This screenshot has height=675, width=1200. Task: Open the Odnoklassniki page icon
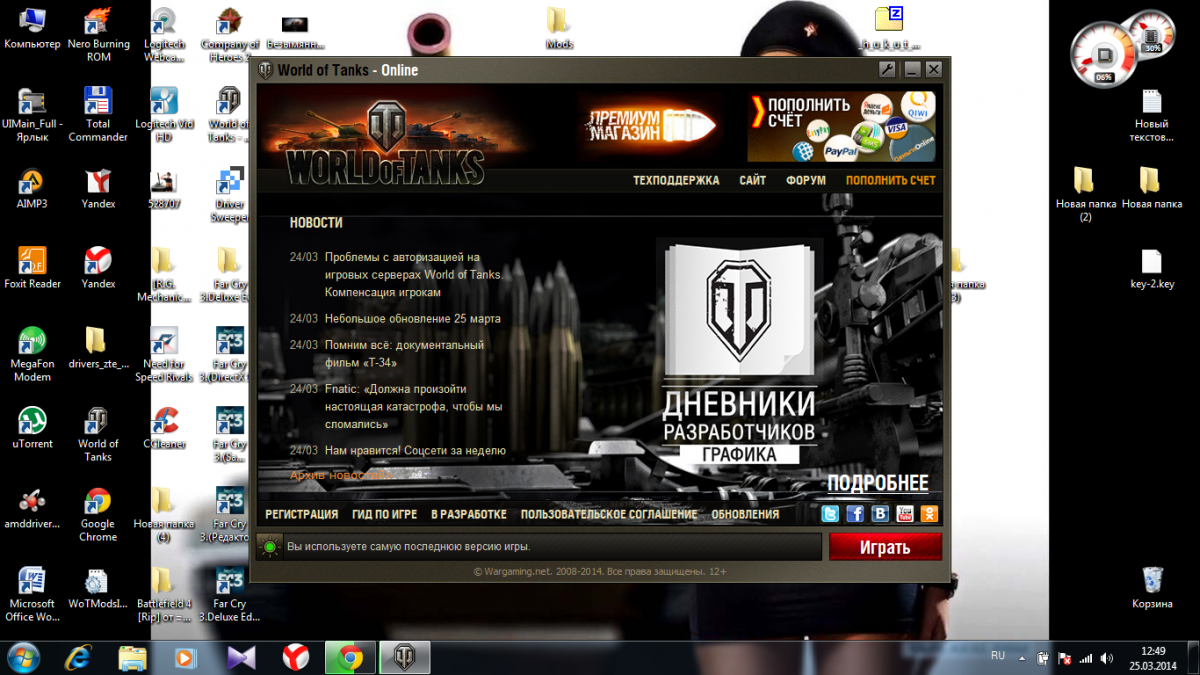[x=930, y=514]
